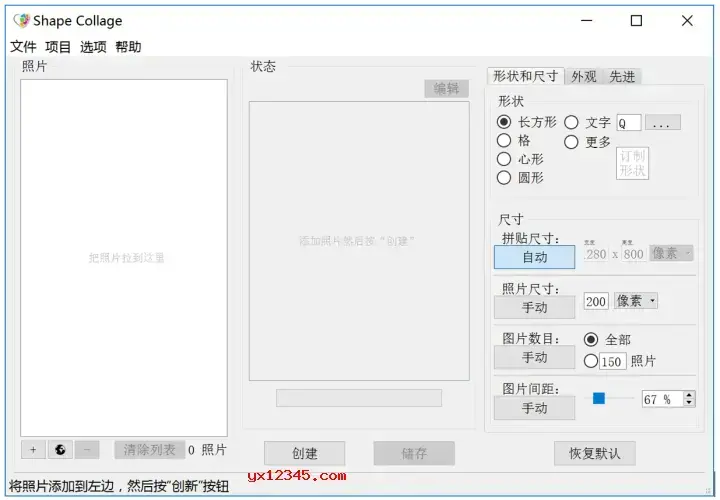Switch to the 形状和尺寸 tab

tap(526, 76)
